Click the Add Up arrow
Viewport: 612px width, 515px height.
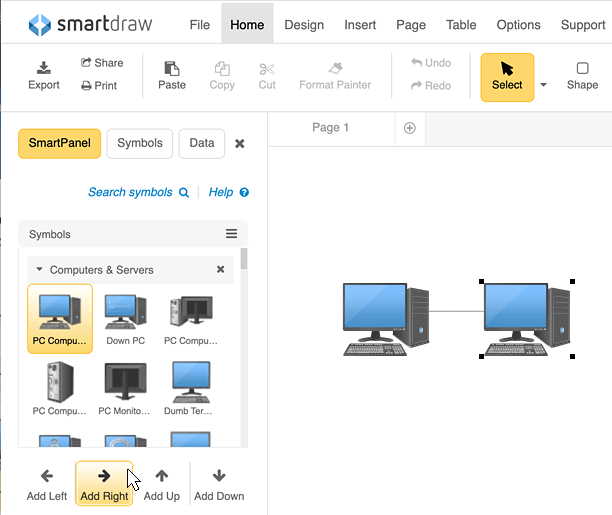[161, 476]
